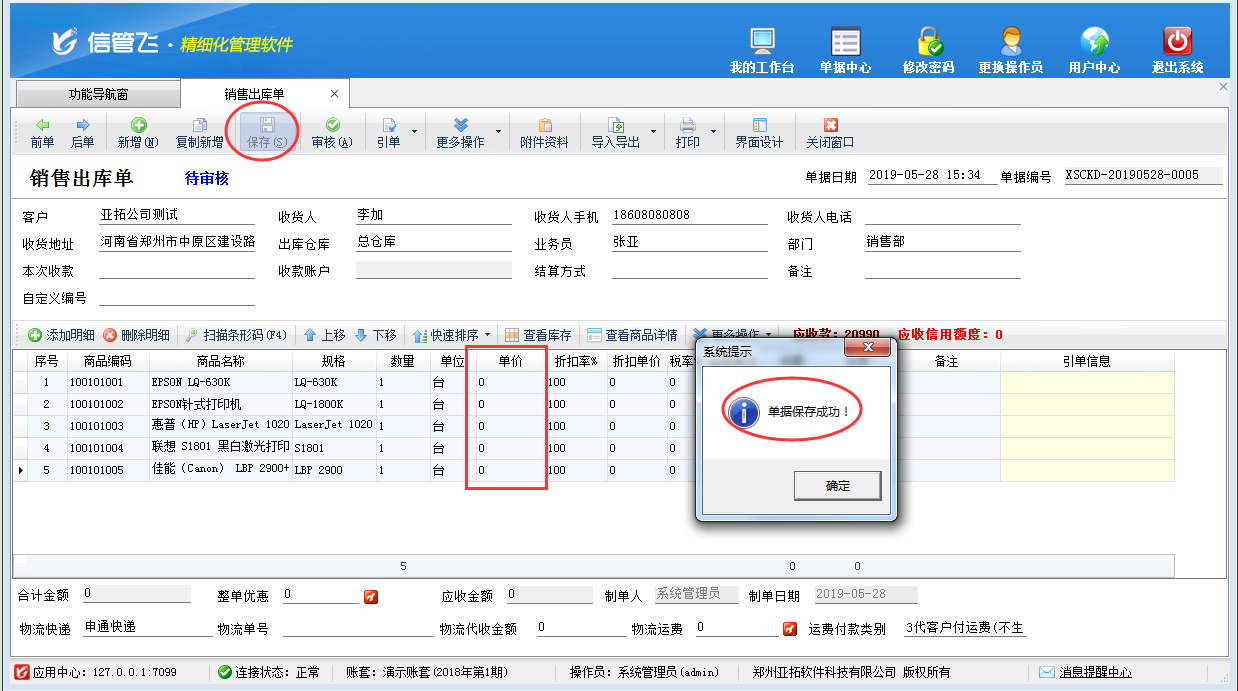The image size is (1238, 691).
Task: Switch to the 功能导航窗 tab
Action: (98, 95)
